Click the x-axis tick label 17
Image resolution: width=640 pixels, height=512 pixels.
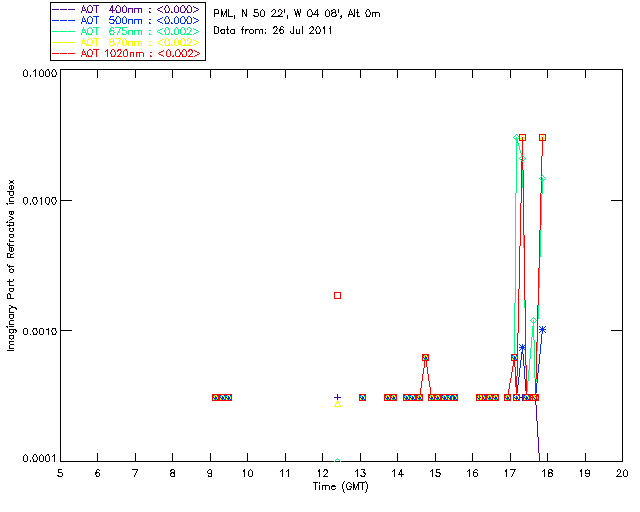(510, 473)
